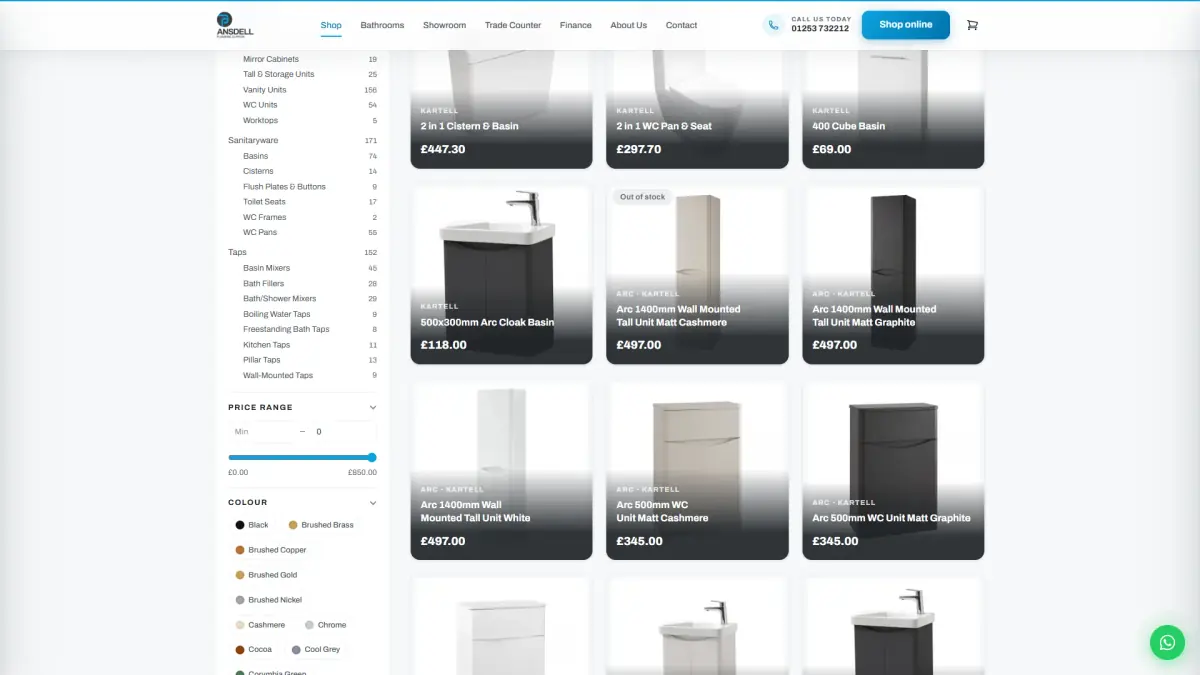Viewport: 1200px width, 675px height.
Task: Focus the max price input showing 0
Action: [343, 432]
